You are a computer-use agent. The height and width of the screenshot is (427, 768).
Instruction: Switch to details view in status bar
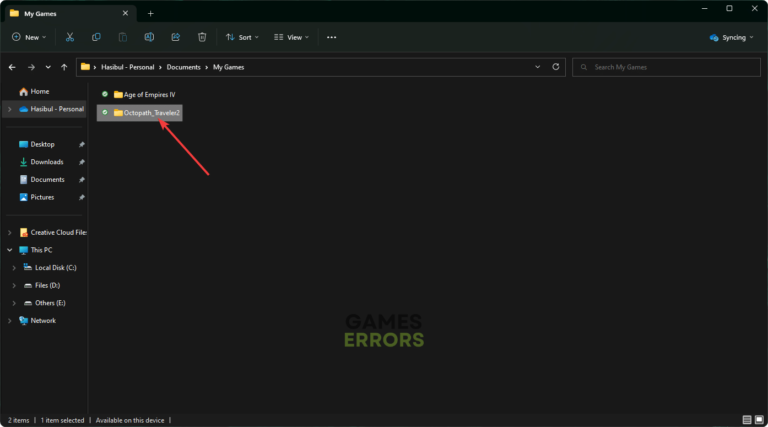click(x=746, y=419)
